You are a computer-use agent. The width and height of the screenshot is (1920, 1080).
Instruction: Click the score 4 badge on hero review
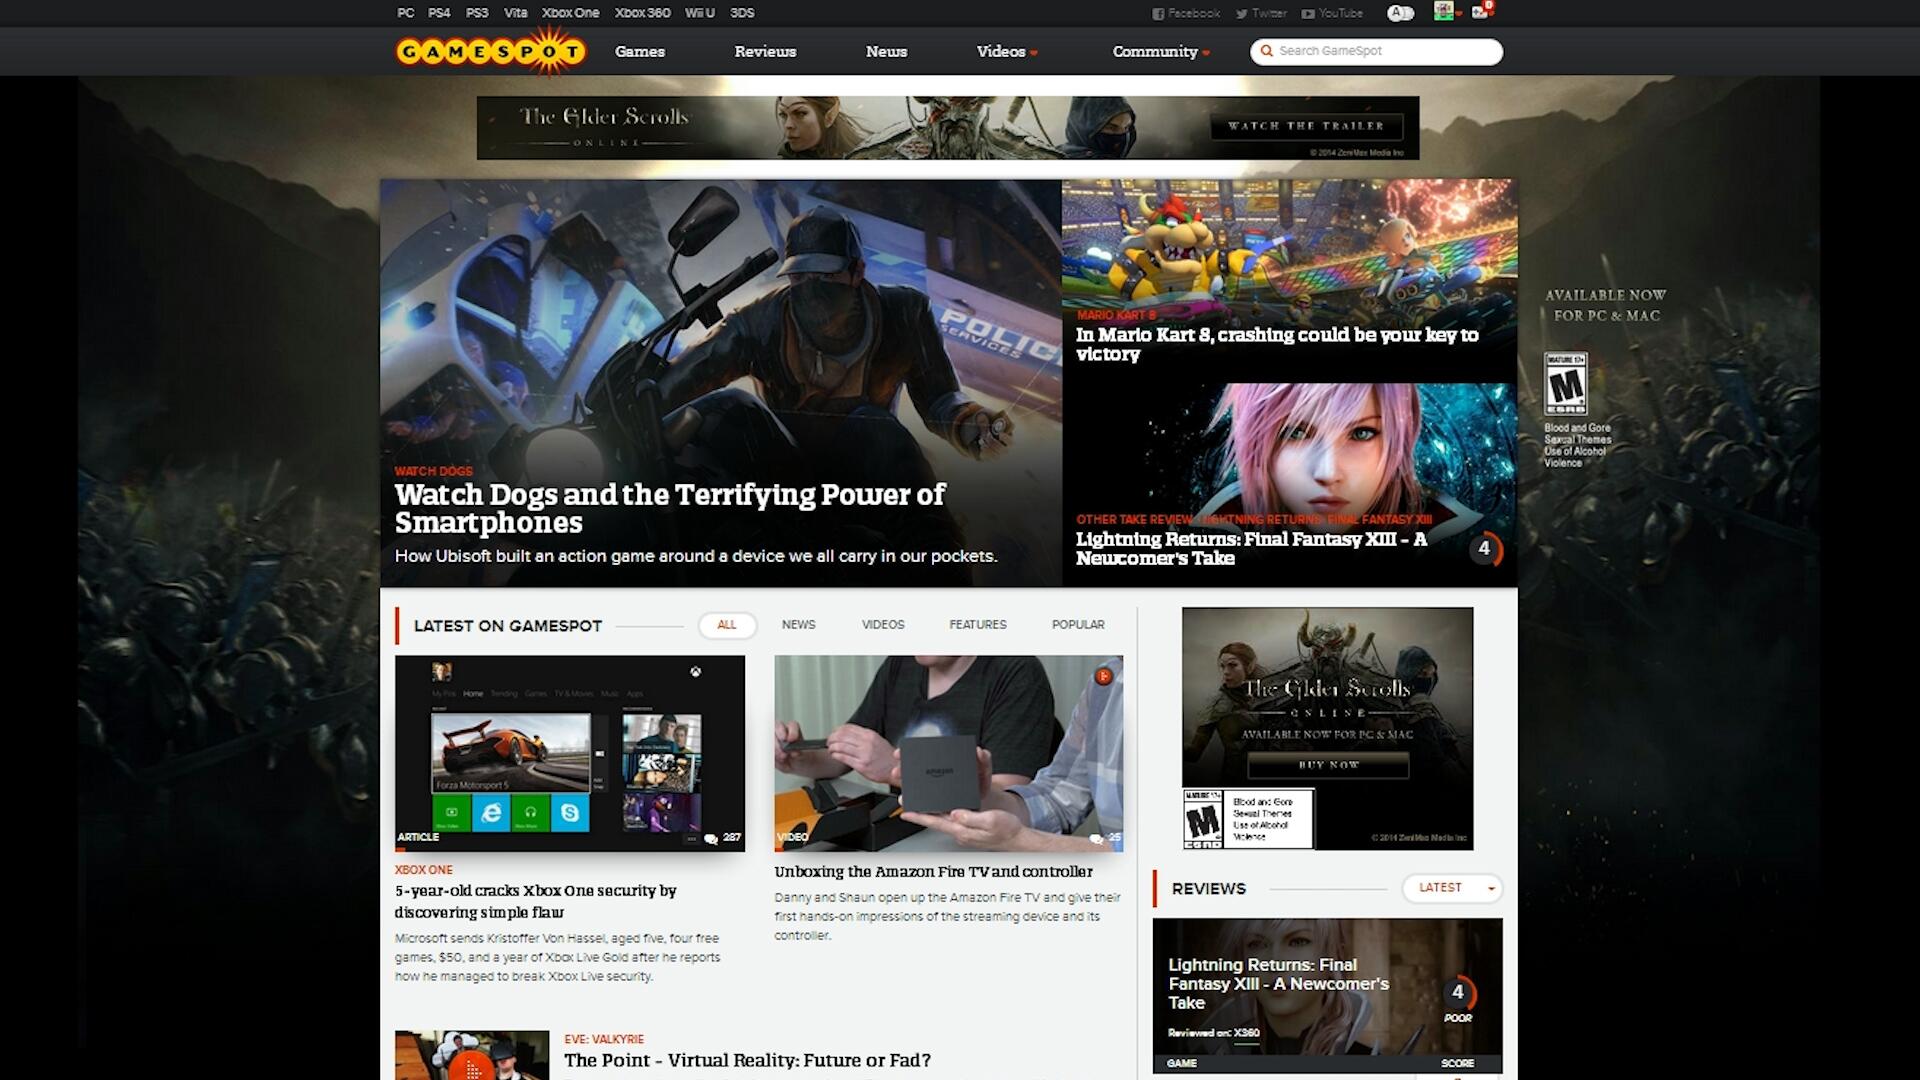tap(1485, 548)
